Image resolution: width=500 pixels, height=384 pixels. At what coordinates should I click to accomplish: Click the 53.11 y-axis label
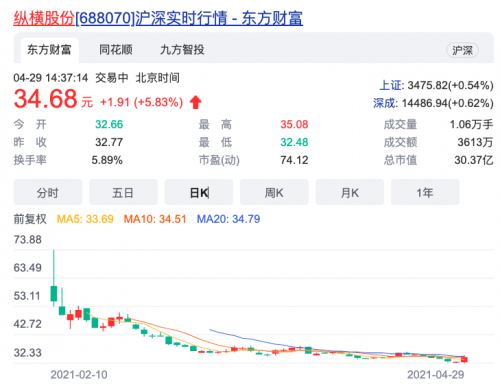(27, 296)
